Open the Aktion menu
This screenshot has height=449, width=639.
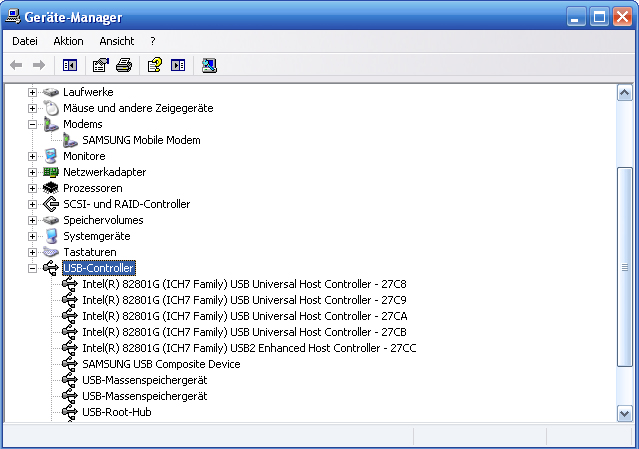pos(68,41)
